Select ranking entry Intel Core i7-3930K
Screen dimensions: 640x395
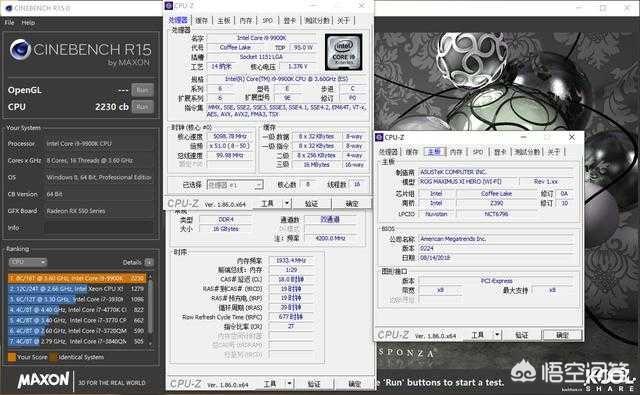pos(77,299)
